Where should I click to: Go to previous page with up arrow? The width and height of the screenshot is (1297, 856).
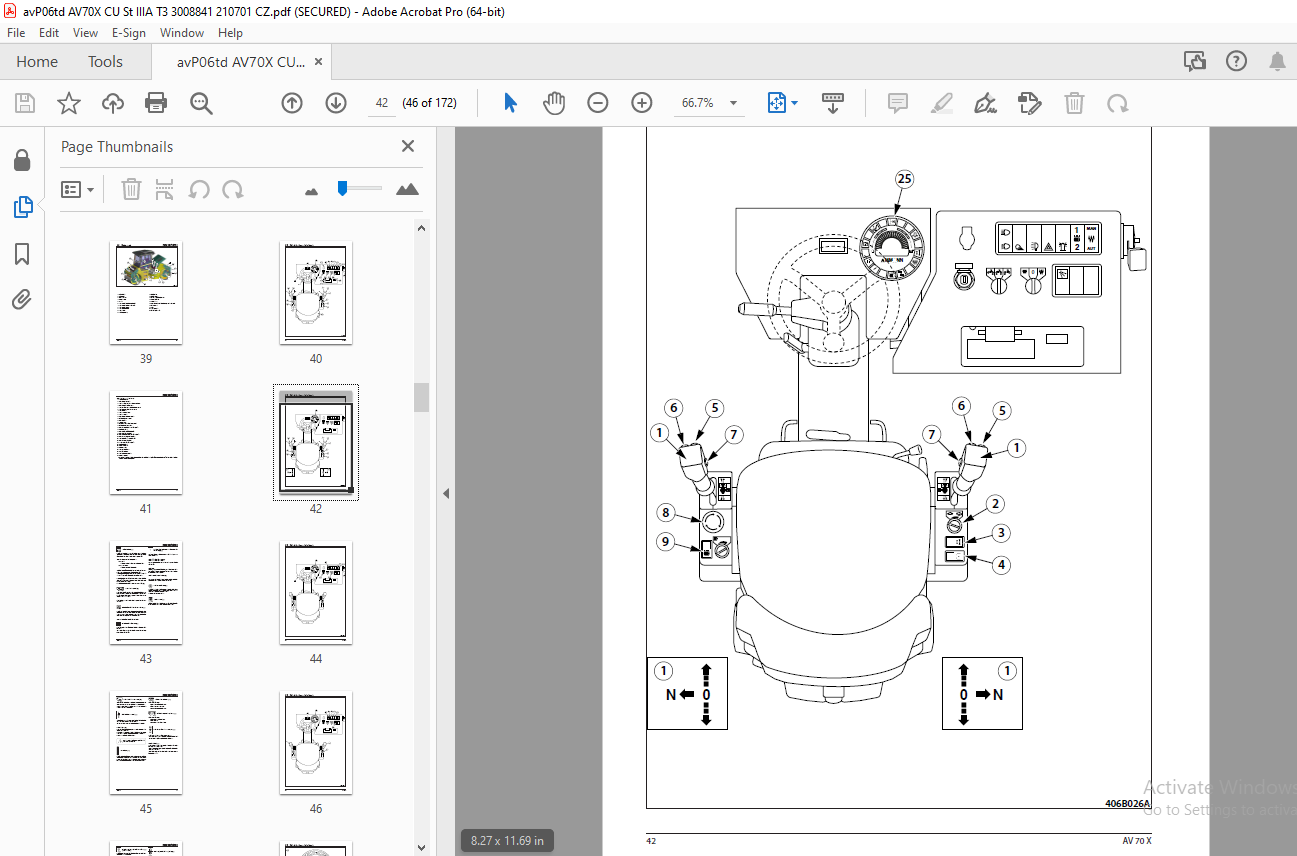pyautogui.click(x=292, y=103)
